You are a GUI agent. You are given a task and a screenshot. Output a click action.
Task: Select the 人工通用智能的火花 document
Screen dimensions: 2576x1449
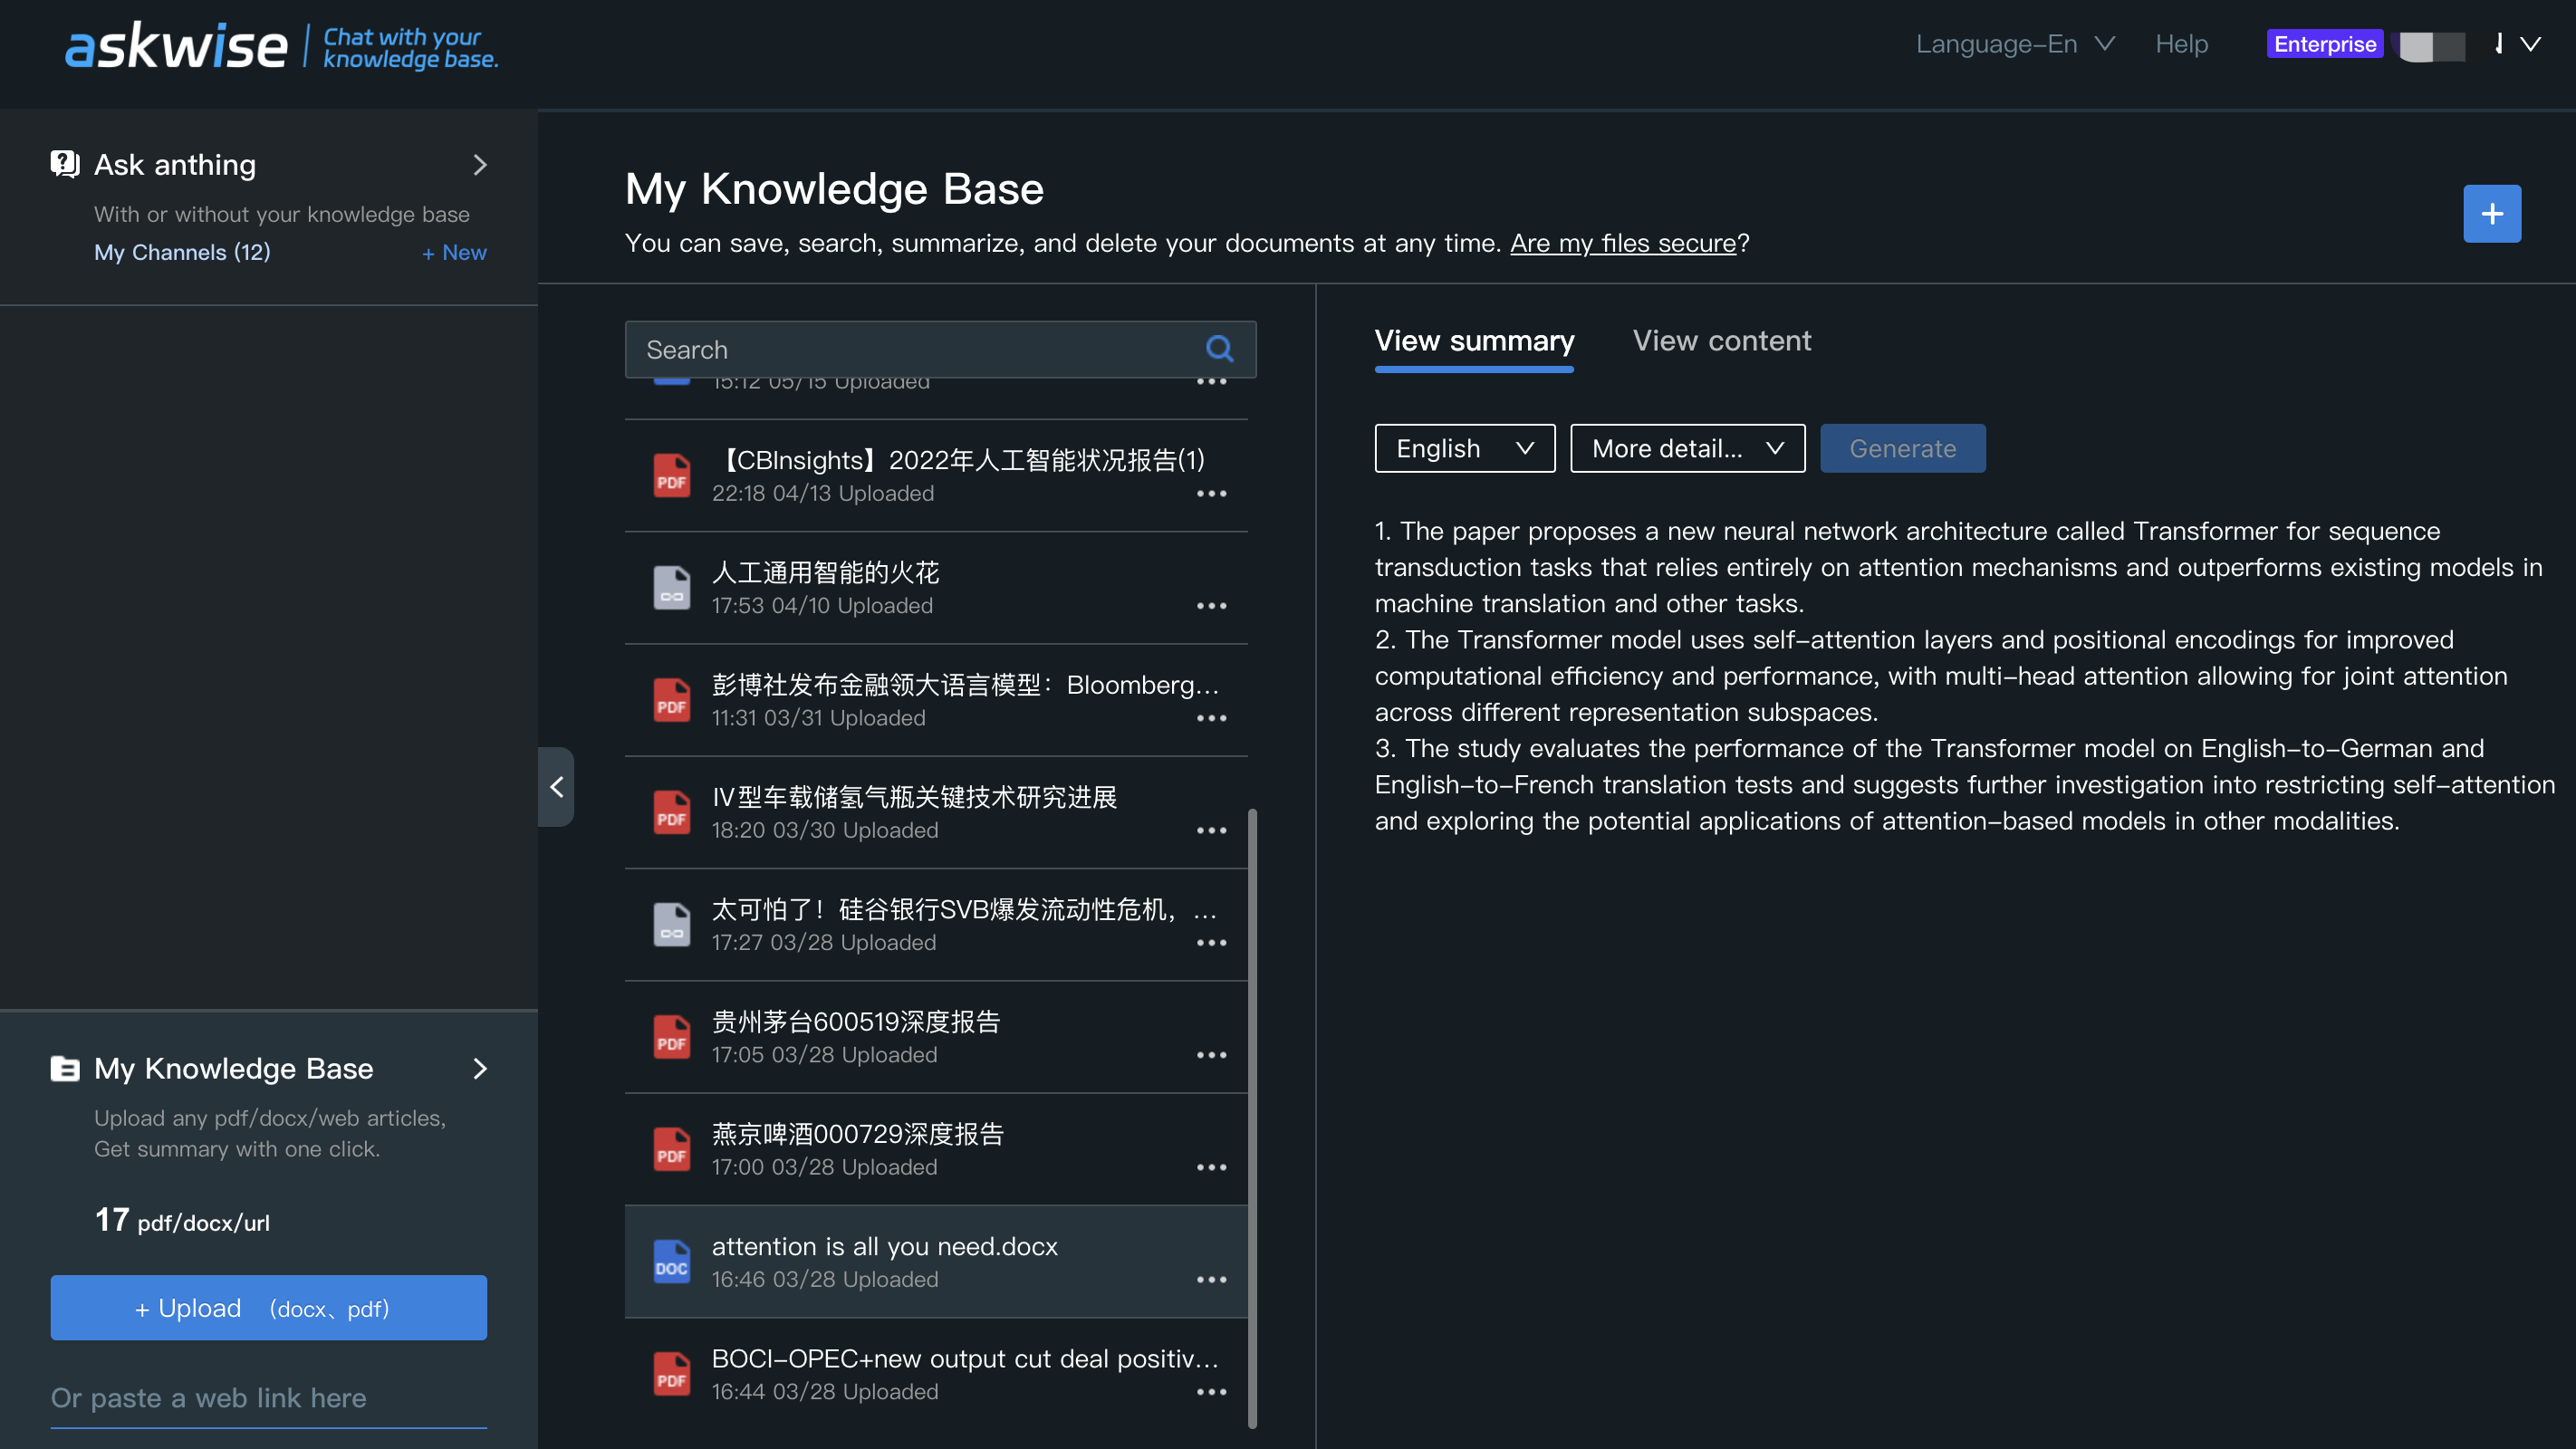point(936,587)
